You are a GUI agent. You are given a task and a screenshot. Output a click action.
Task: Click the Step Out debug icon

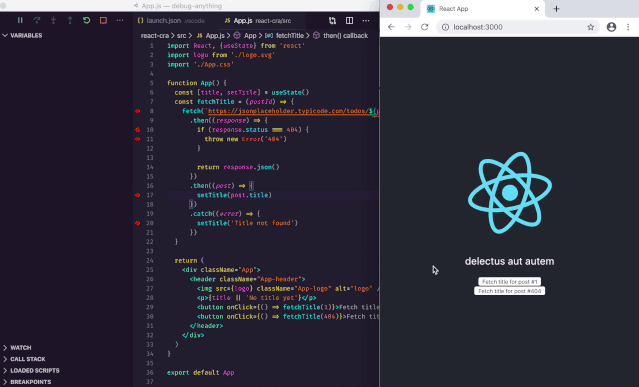point(70,20)
